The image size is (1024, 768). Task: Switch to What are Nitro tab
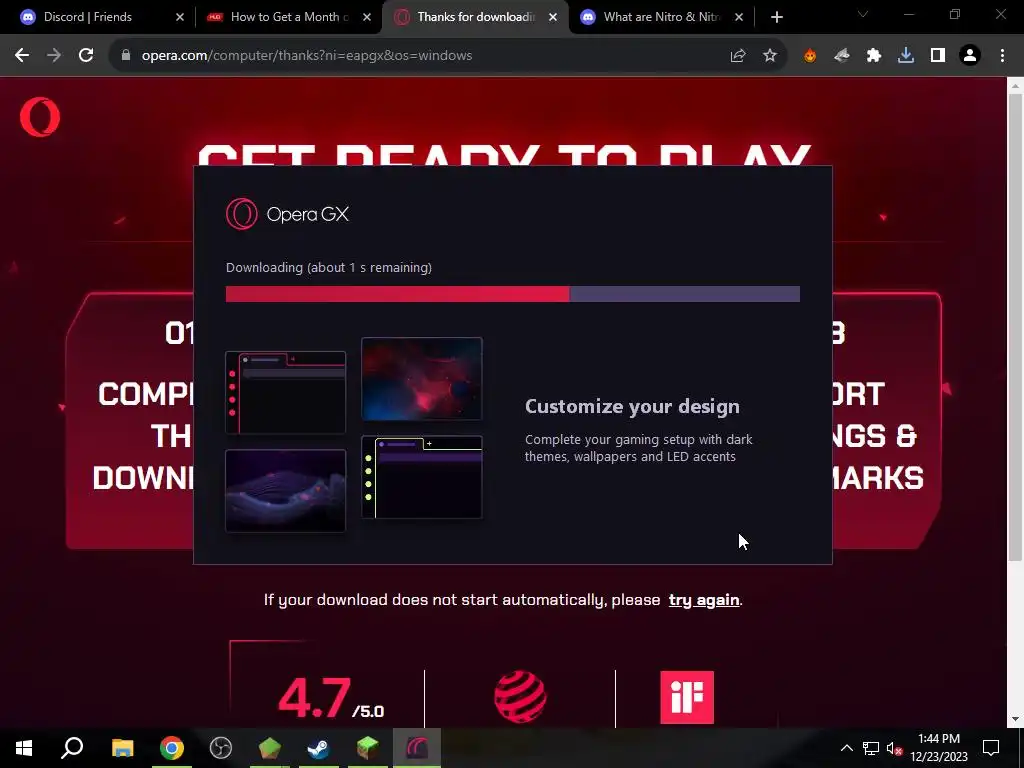point(662,17)
